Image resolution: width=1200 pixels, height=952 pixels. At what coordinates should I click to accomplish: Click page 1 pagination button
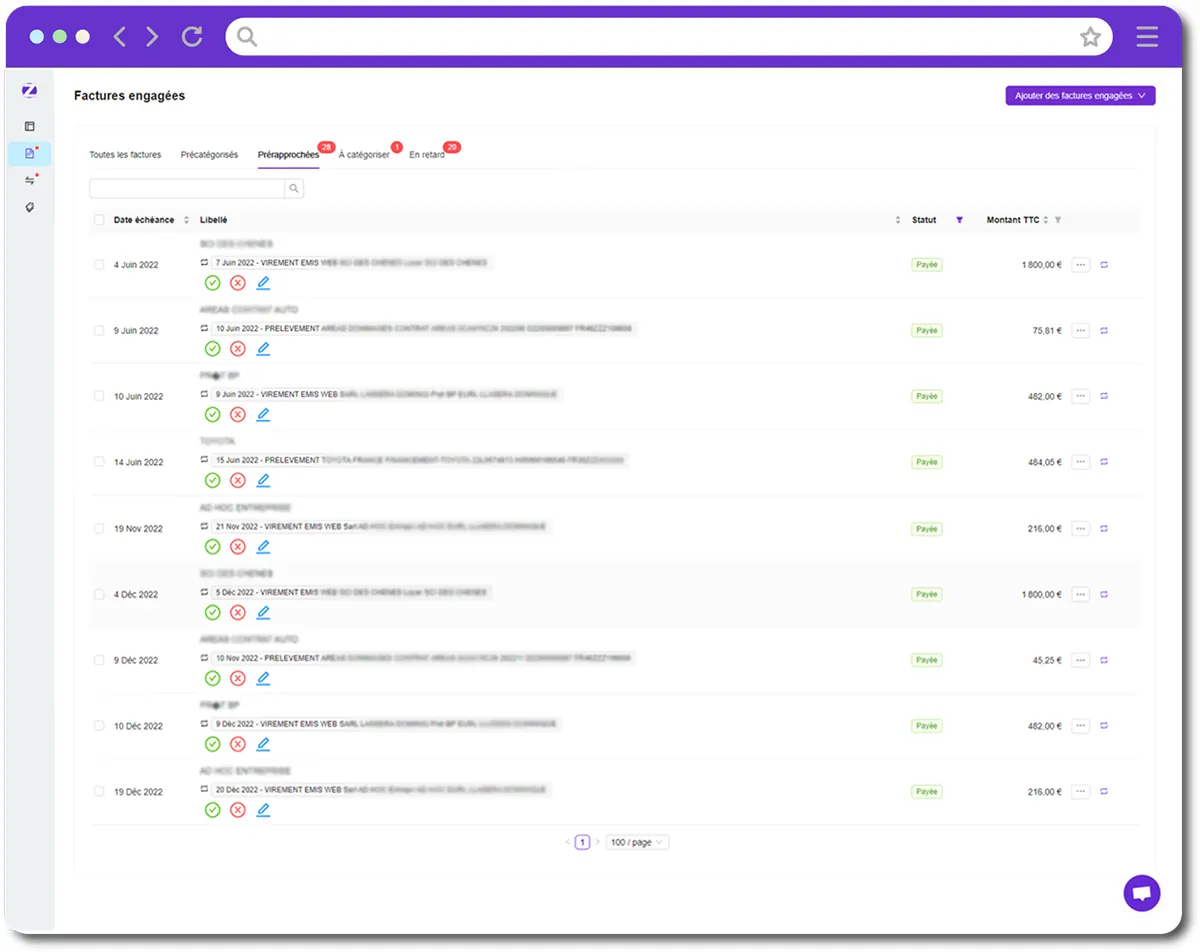(x=583, y=843)
